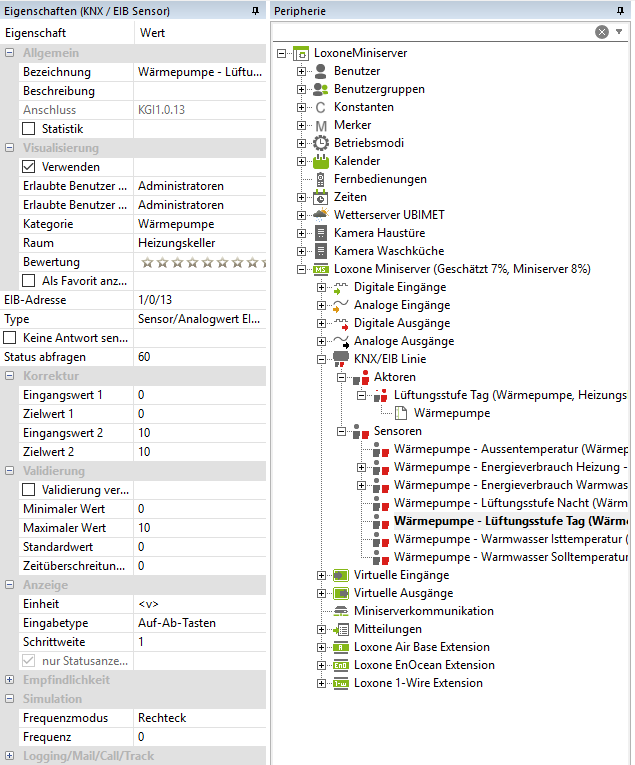This screenshot has height=765, width=635.
Task: Edit the EIB-Adresse value 1/0/13
Action: [x=200, y=300]
